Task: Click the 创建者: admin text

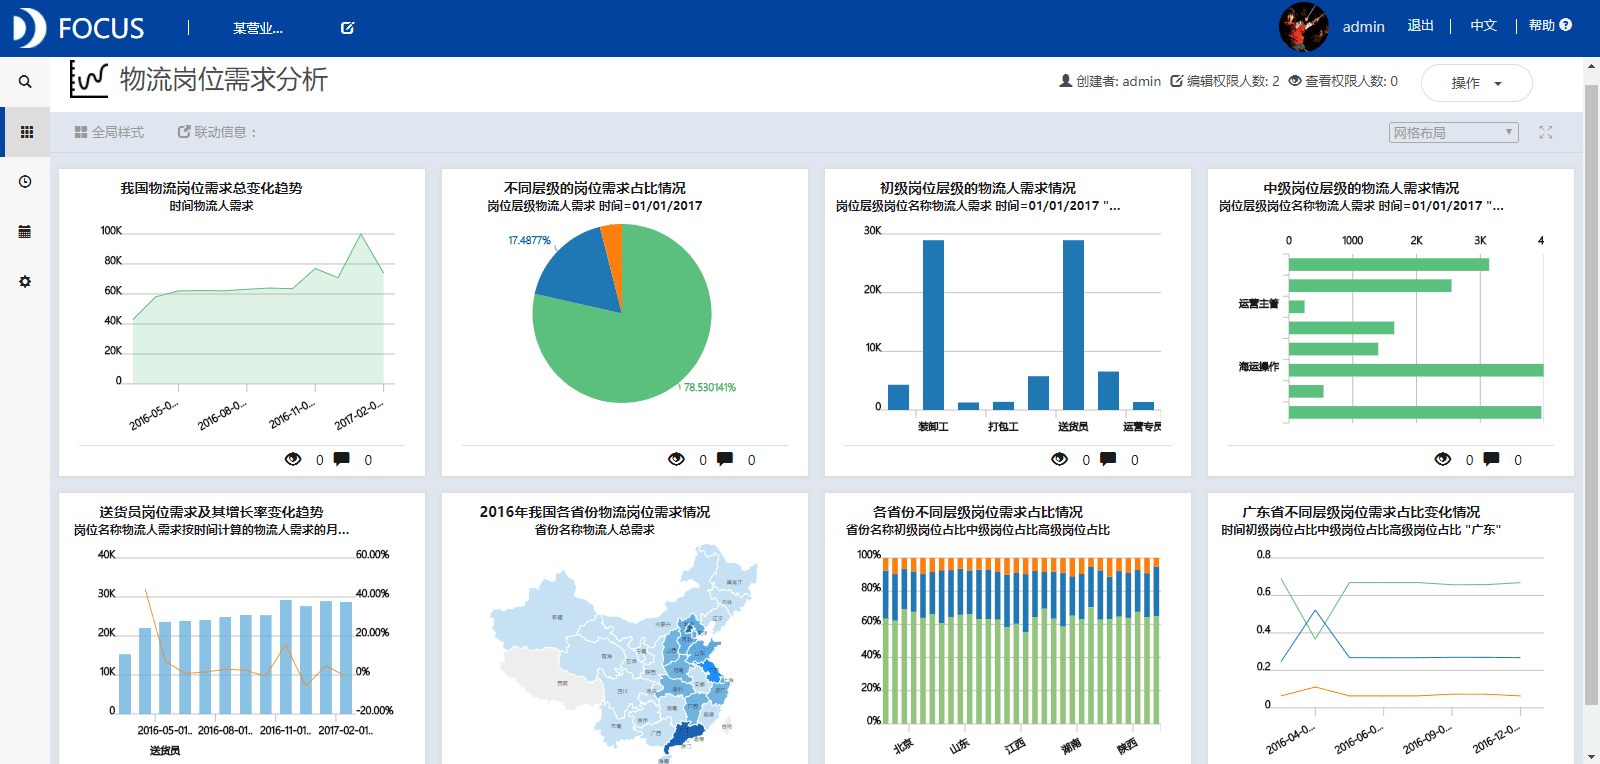Action: [1118, 81]
